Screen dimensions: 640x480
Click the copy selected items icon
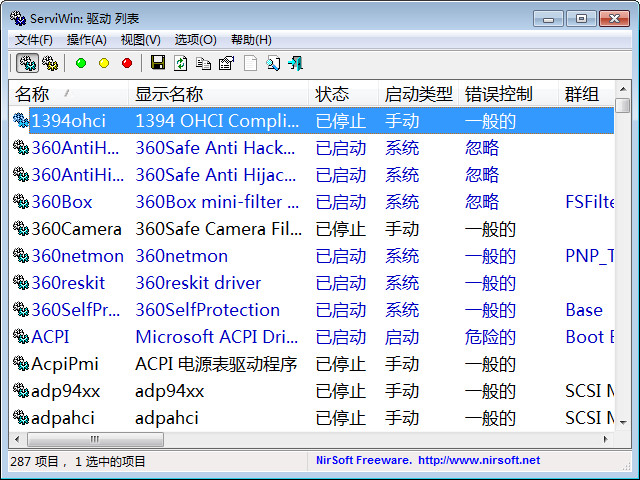point(203,63)
